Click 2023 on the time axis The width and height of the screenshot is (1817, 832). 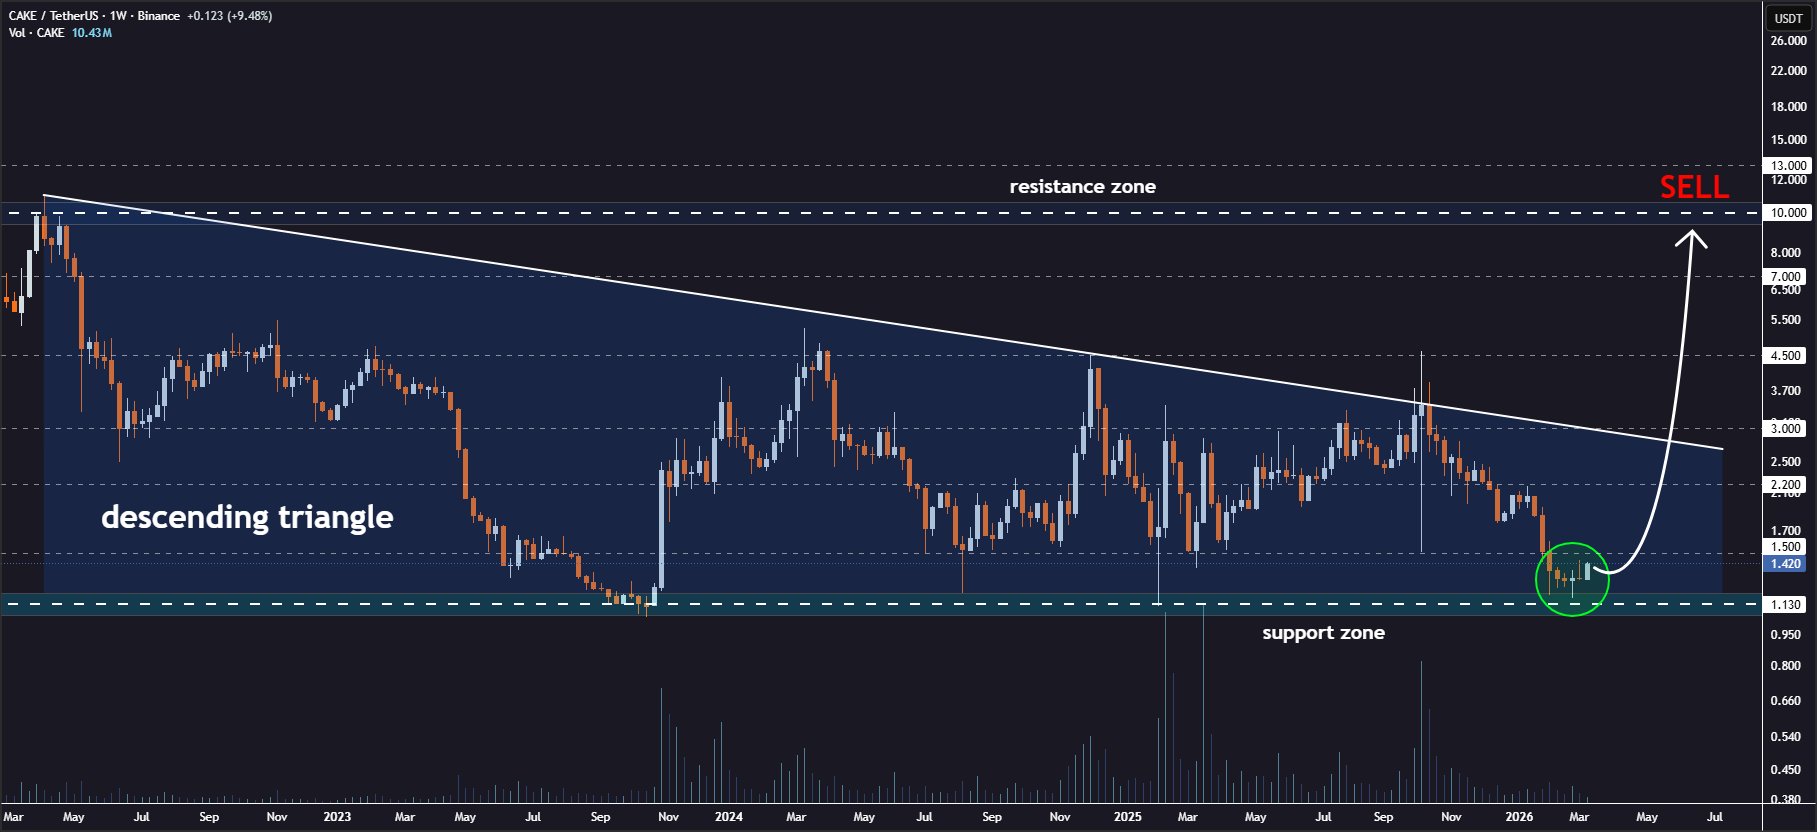coord(337,817)
